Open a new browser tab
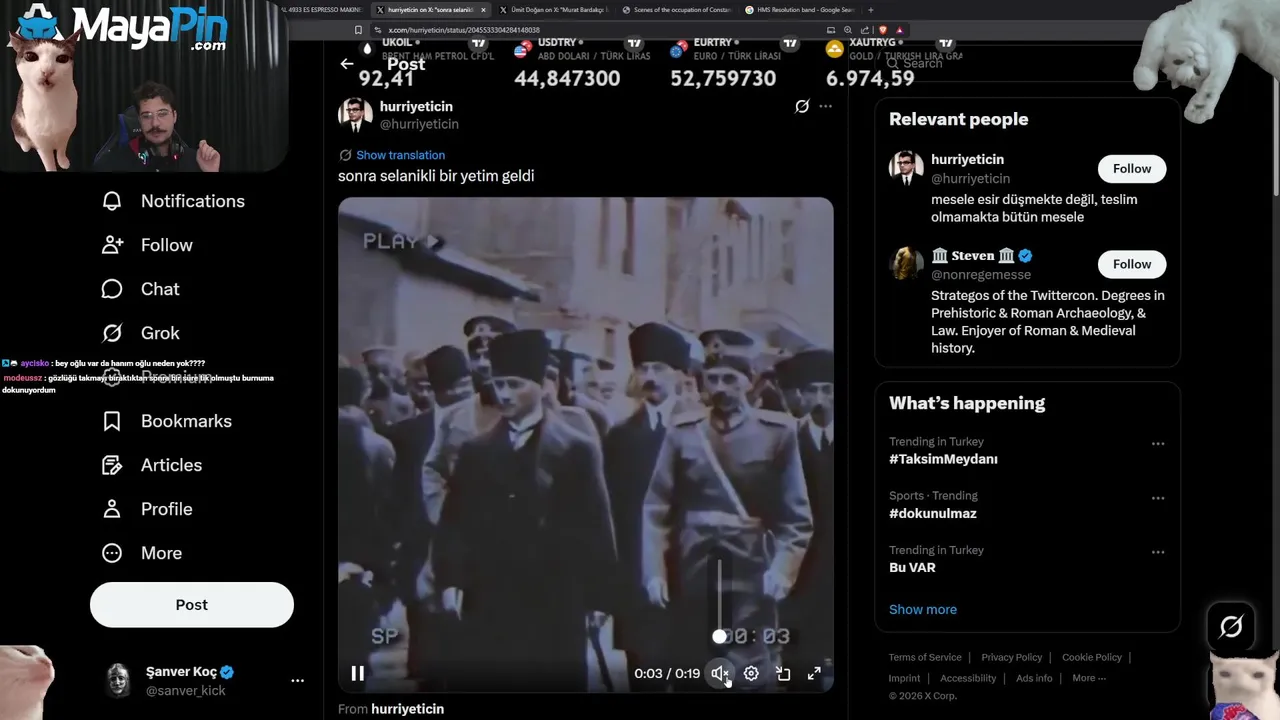1280x720 pixels. click(871, 10)
